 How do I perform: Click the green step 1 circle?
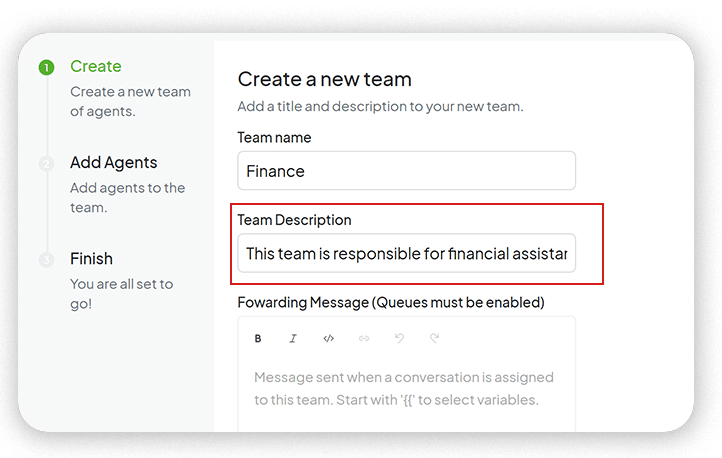(46, 68)
